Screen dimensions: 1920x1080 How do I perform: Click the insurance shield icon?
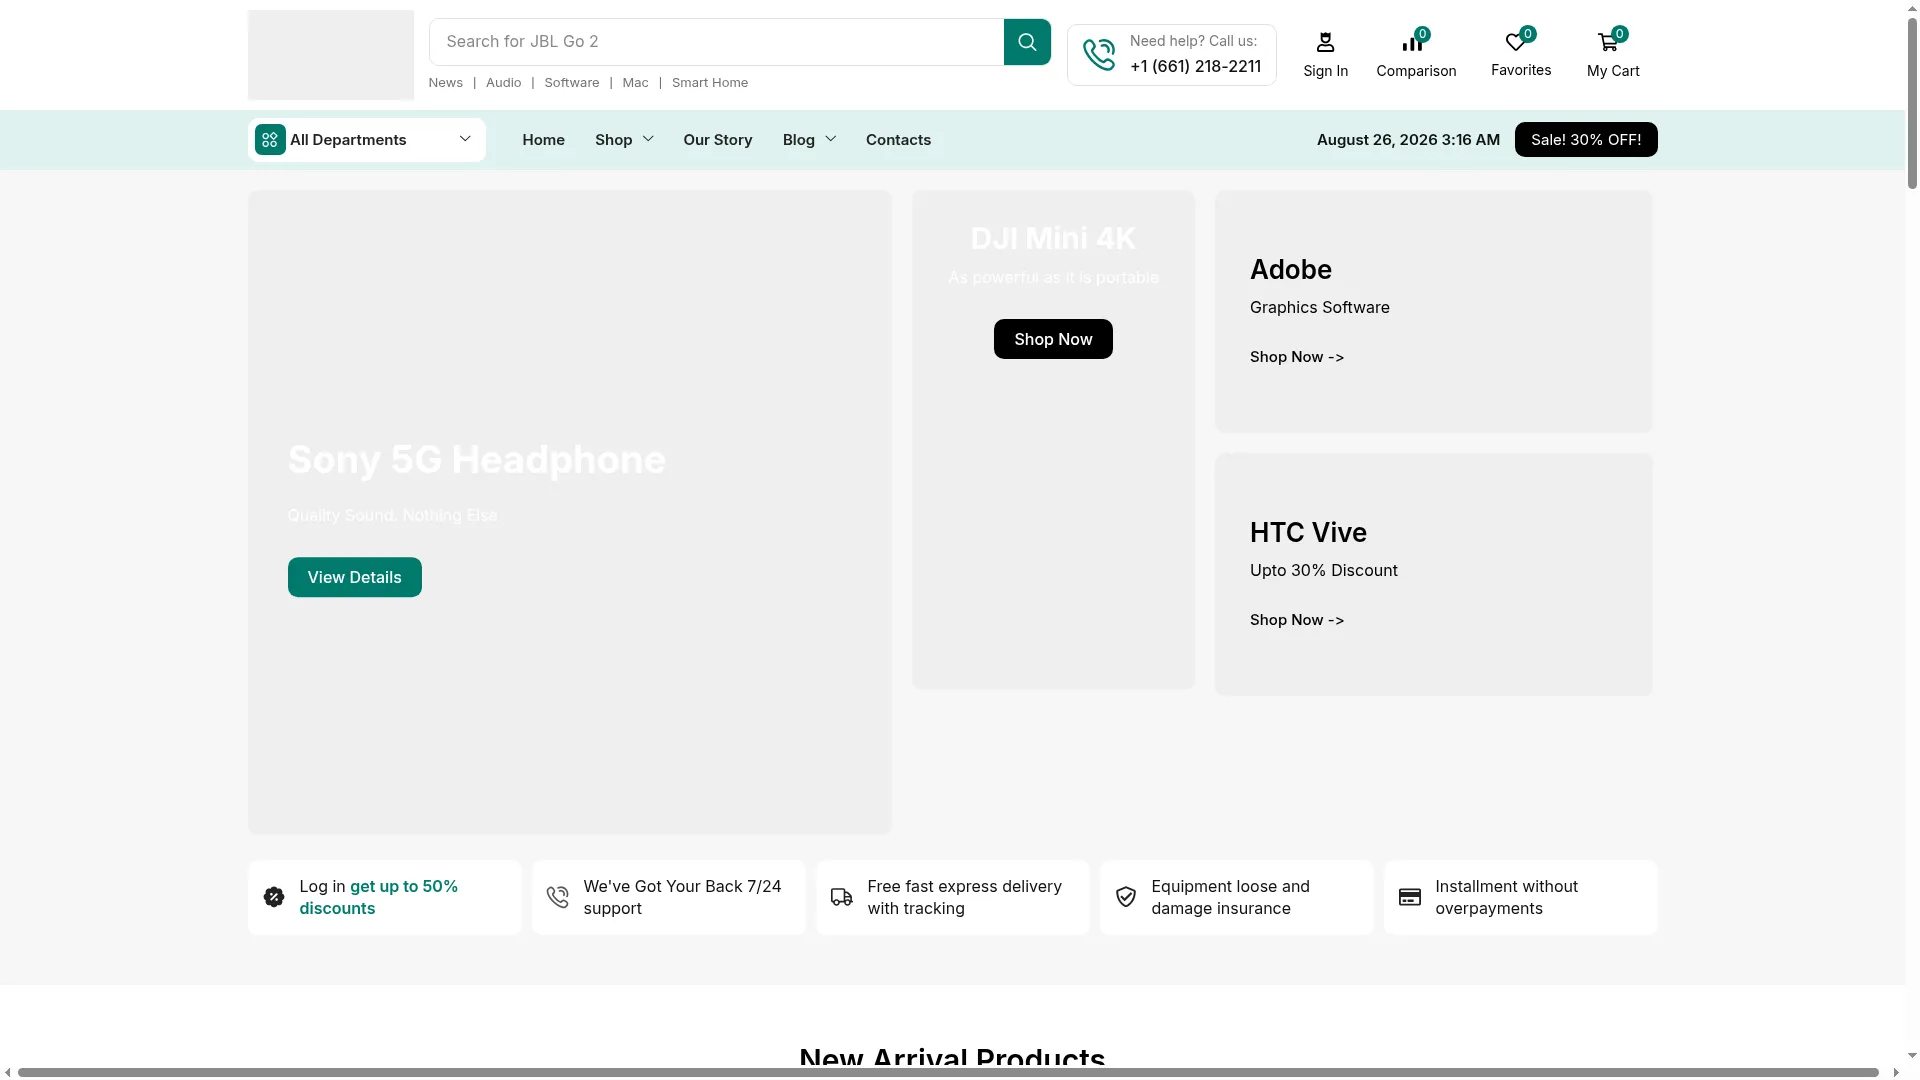click(1126, 897)
